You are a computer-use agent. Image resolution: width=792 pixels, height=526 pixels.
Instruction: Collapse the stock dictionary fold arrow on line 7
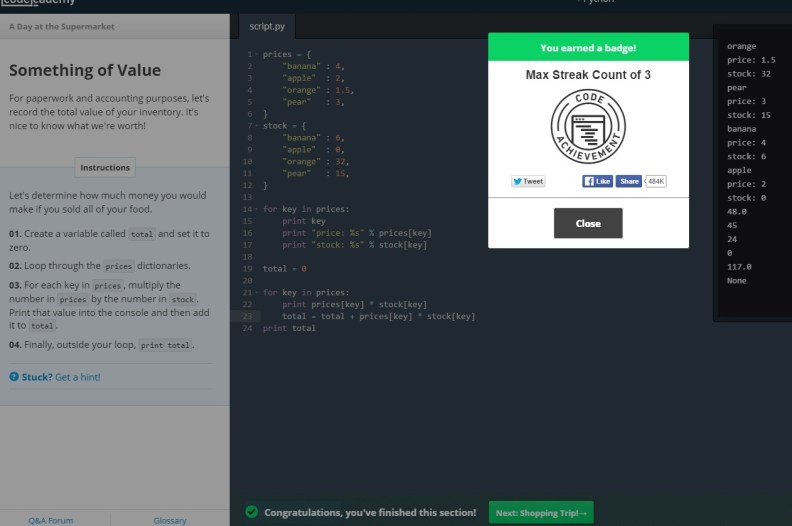click(x=256, y=125)
